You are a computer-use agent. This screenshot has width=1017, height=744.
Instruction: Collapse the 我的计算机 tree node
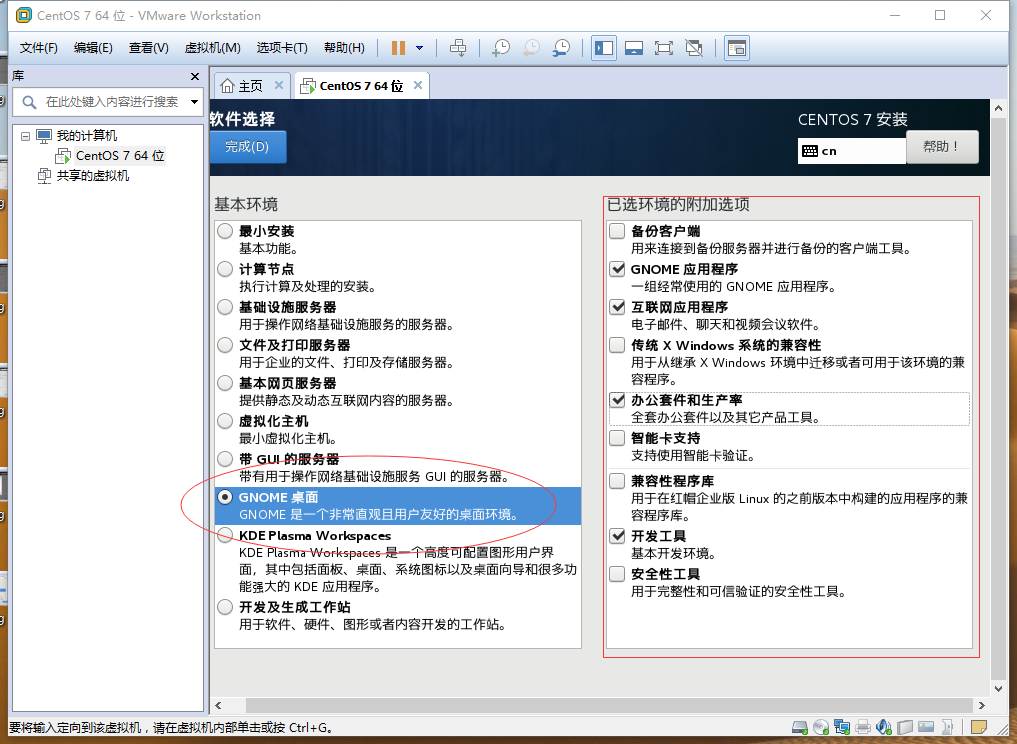pos(25,136)
